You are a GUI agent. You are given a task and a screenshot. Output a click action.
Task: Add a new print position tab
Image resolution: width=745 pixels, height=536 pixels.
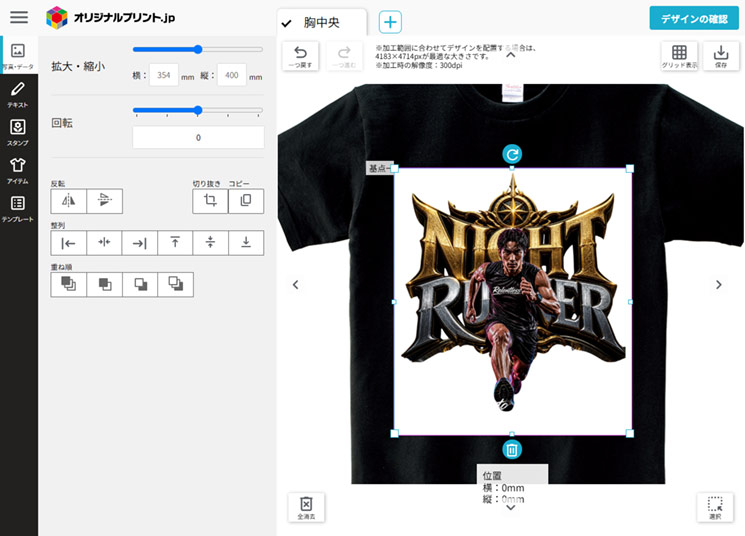(390, 22)
